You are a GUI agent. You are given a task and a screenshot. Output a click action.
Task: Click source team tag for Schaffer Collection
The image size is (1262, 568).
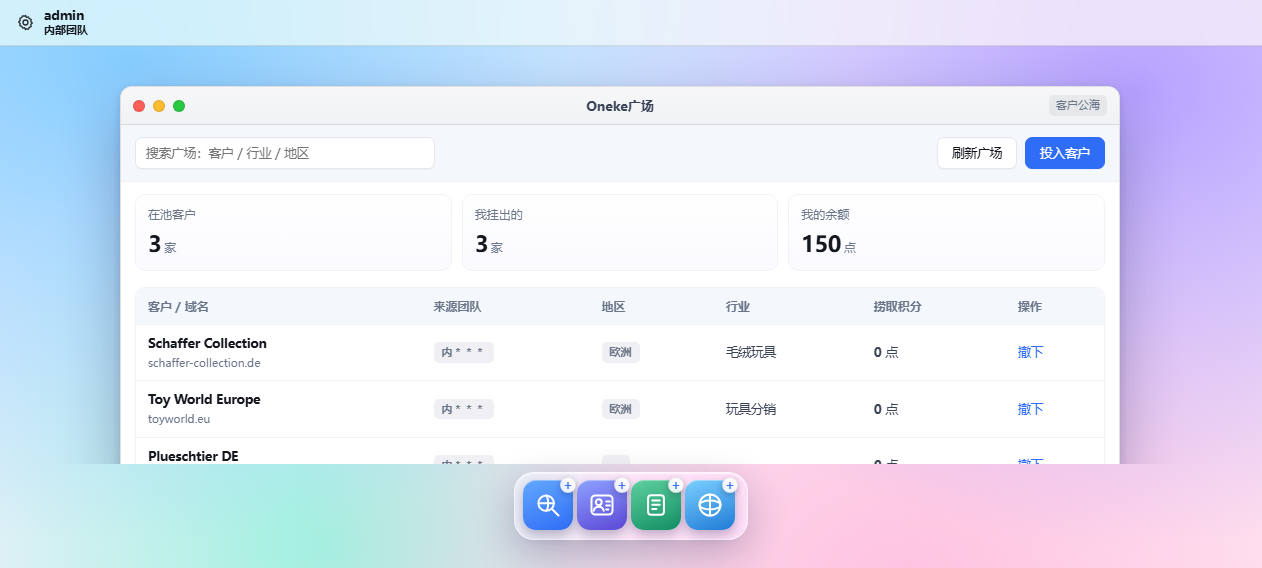464,352
